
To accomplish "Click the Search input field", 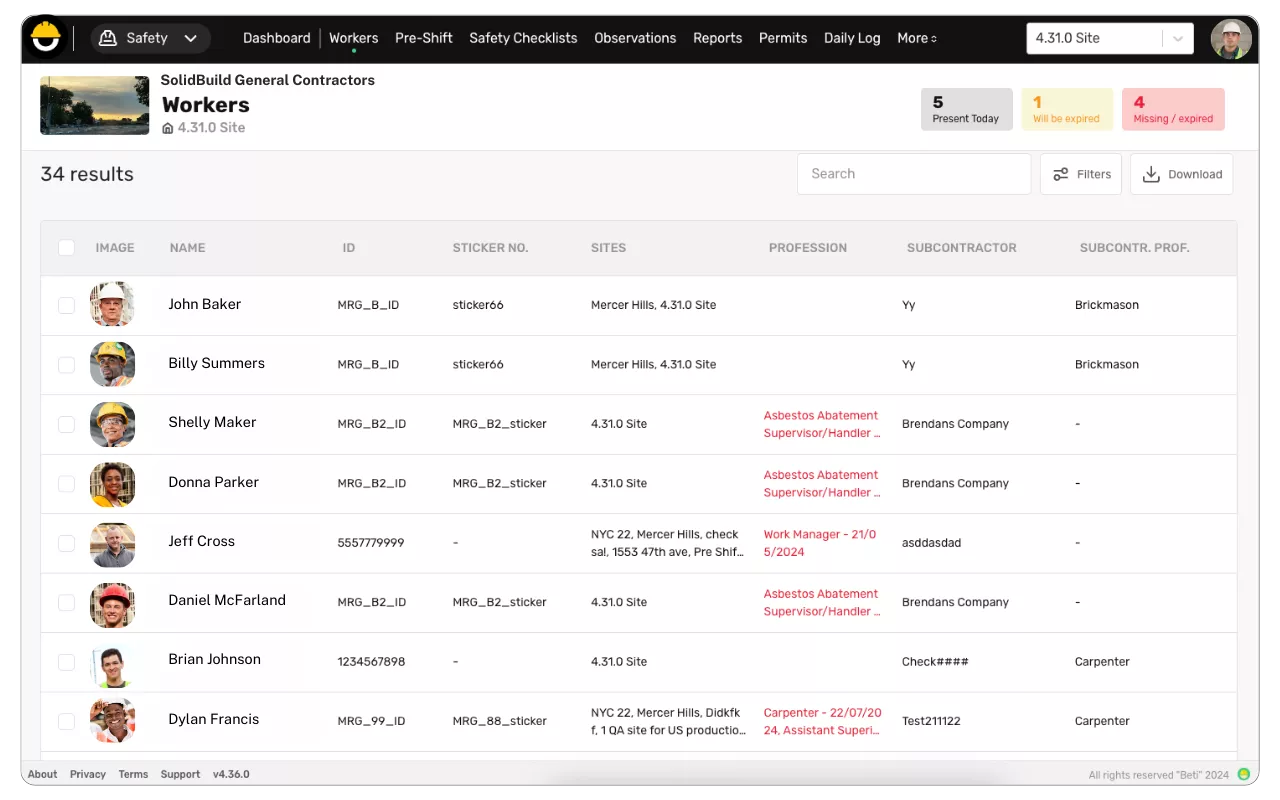I will [x=914, y=174].
